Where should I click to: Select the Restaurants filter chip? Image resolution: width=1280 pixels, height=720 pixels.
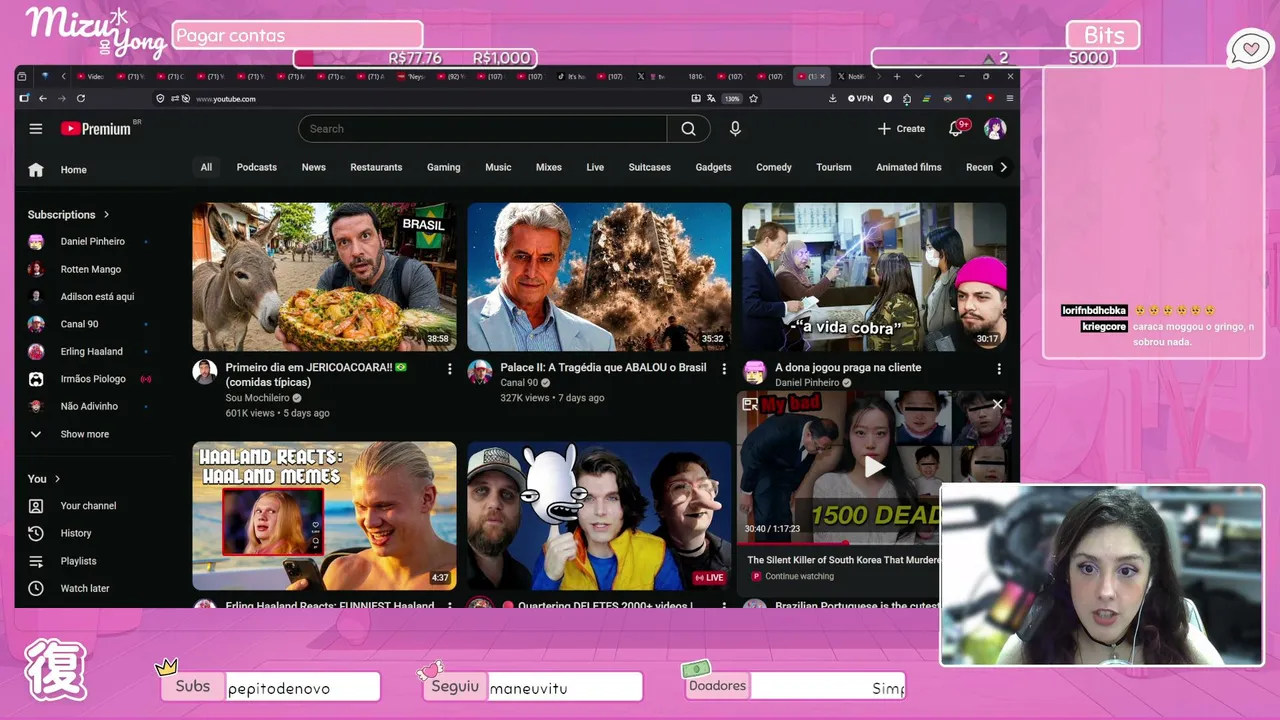tap(376, 167)
